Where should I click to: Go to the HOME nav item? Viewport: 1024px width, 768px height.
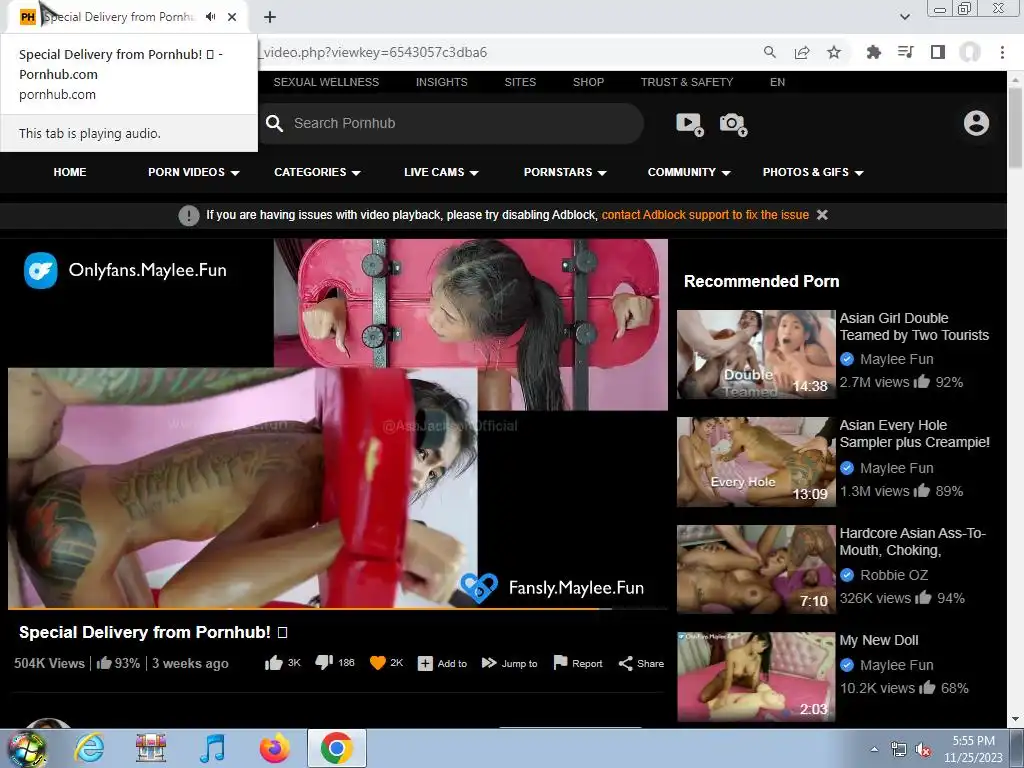coord(70,172)
